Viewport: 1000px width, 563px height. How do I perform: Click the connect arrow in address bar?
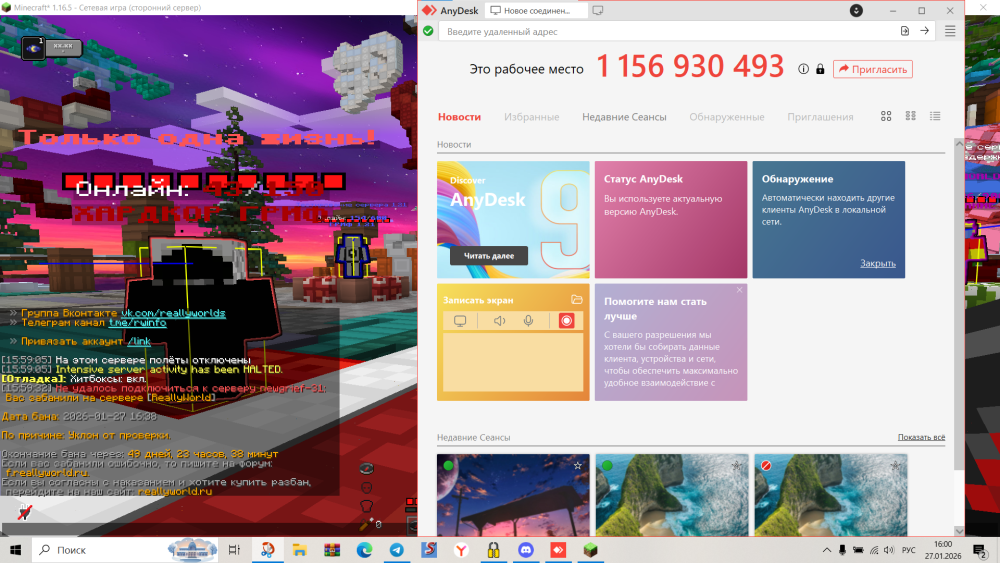[x=924, y=31]
